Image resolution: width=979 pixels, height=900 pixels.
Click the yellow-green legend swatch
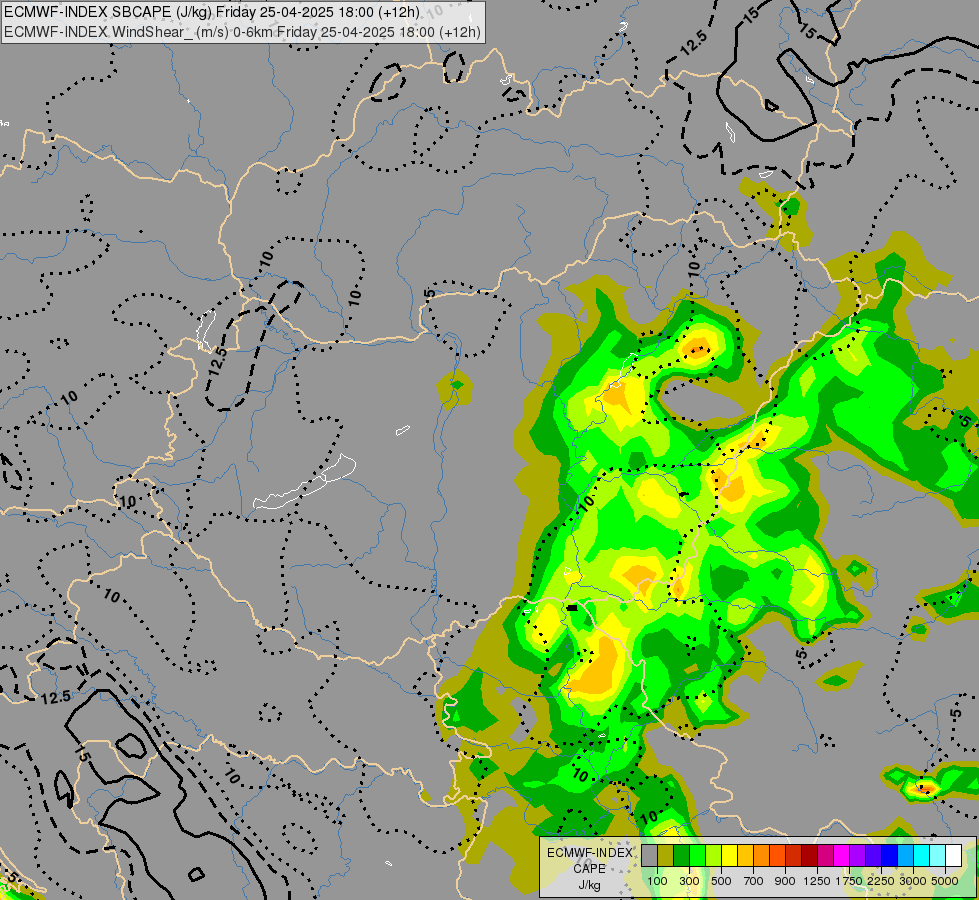coord(714,856)
